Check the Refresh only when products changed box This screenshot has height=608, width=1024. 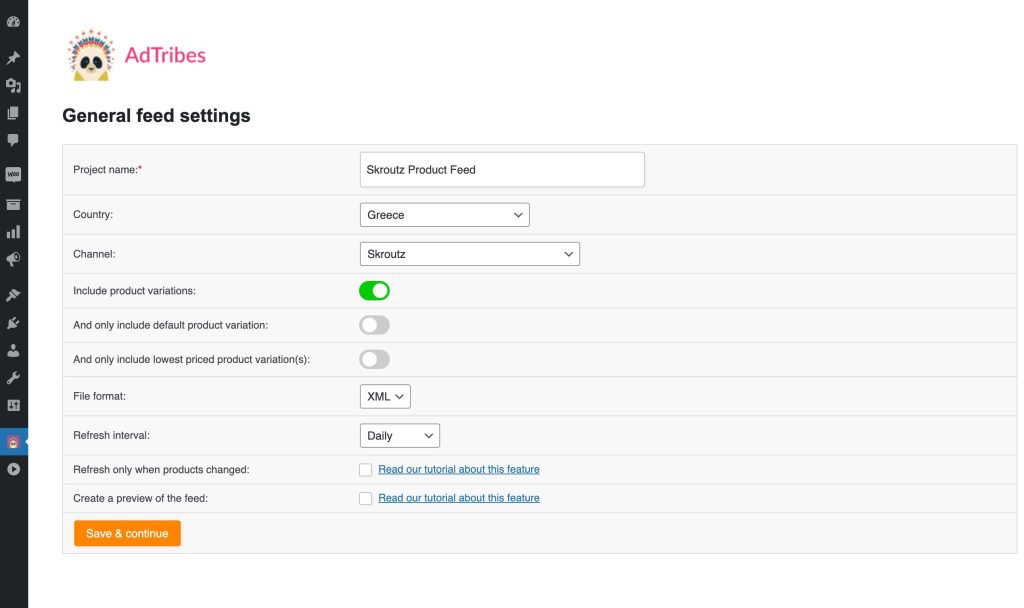[x=366, y=470]
